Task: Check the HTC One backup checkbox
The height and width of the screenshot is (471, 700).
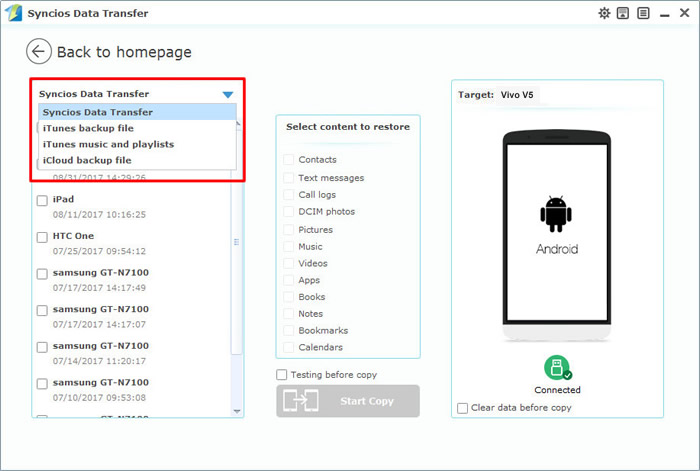Action: [42, 237]
